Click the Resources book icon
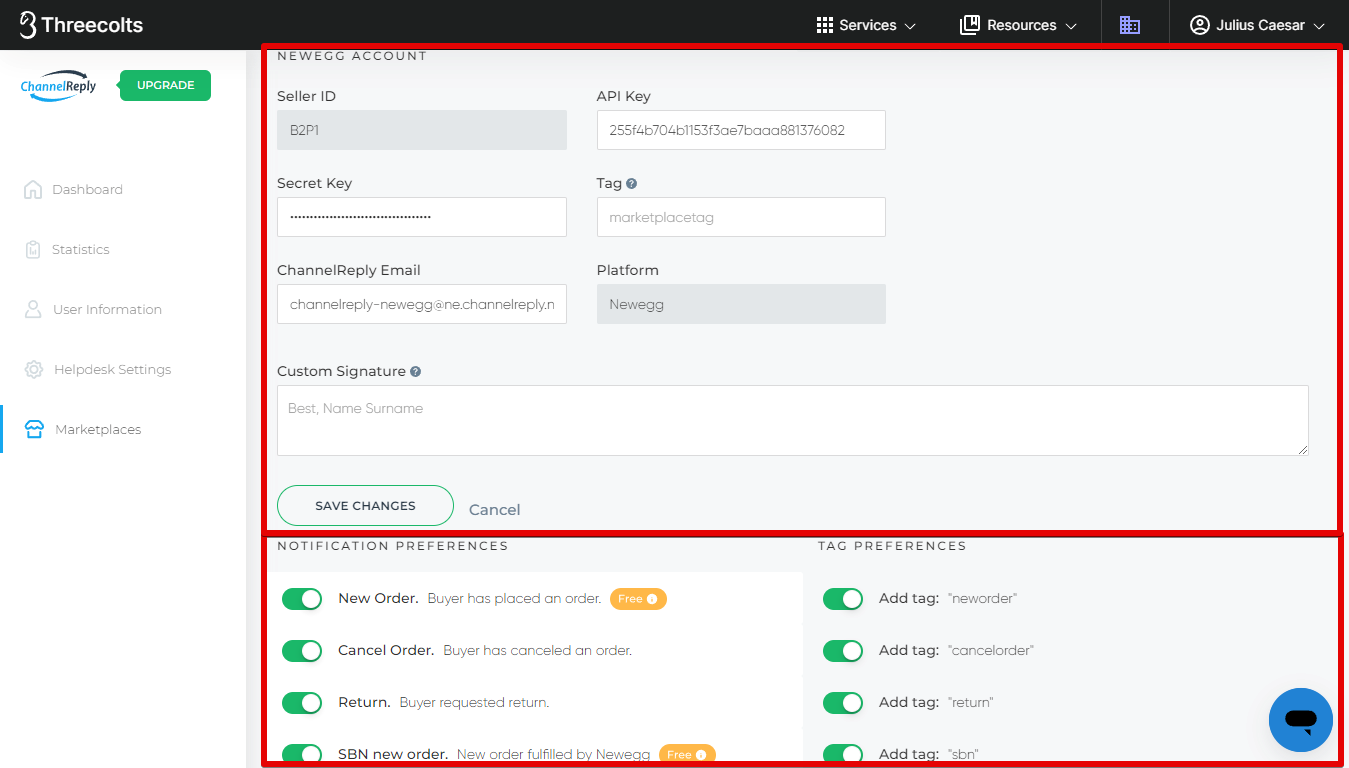The image size is (1349, 768). tap(969, 25)
